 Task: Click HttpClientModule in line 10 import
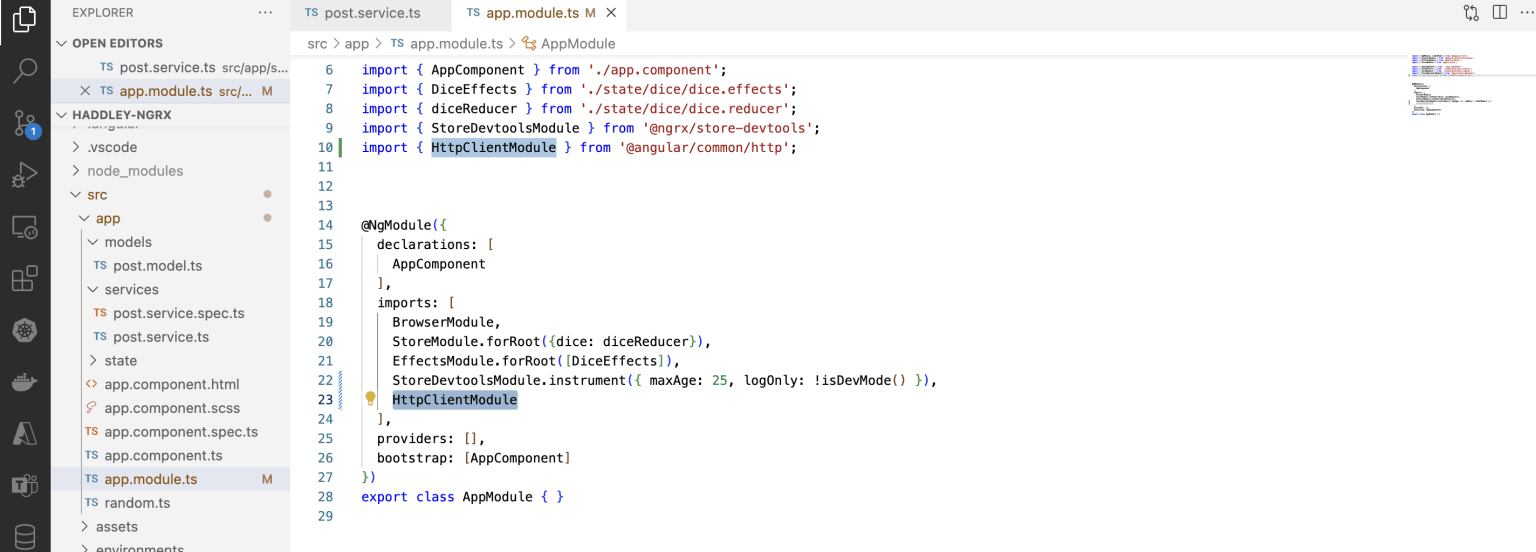click(494, 148)
